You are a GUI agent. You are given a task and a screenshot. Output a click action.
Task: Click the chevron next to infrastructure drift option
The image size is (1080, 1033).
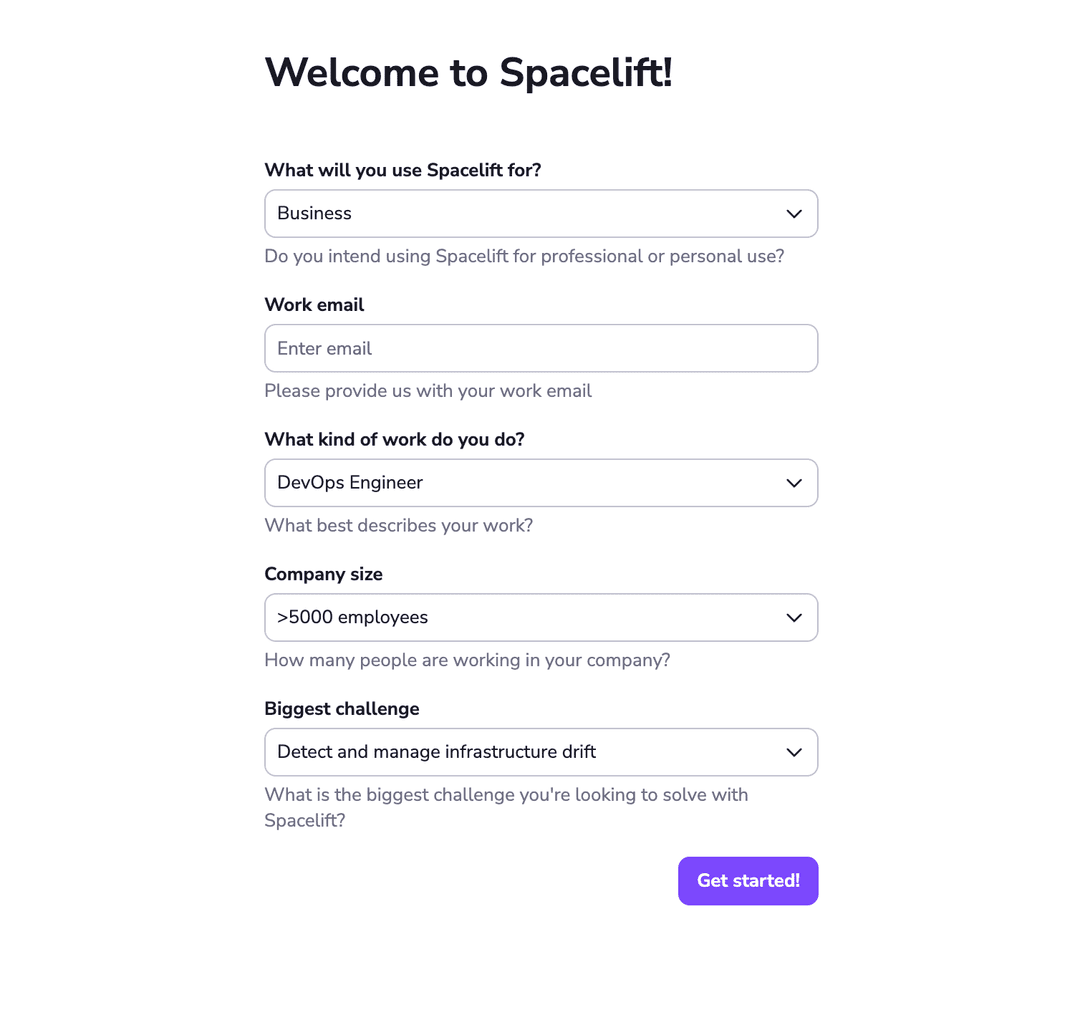(793, 751)
